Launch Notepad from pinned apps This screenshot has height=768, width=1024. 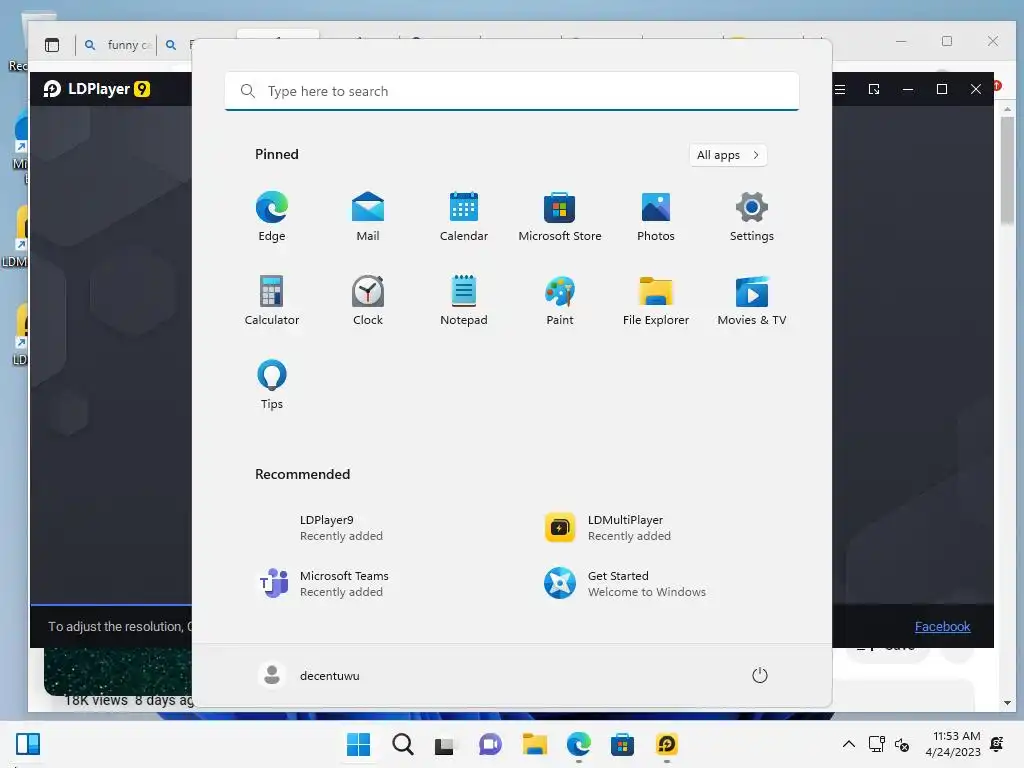(x=464, y=300)
